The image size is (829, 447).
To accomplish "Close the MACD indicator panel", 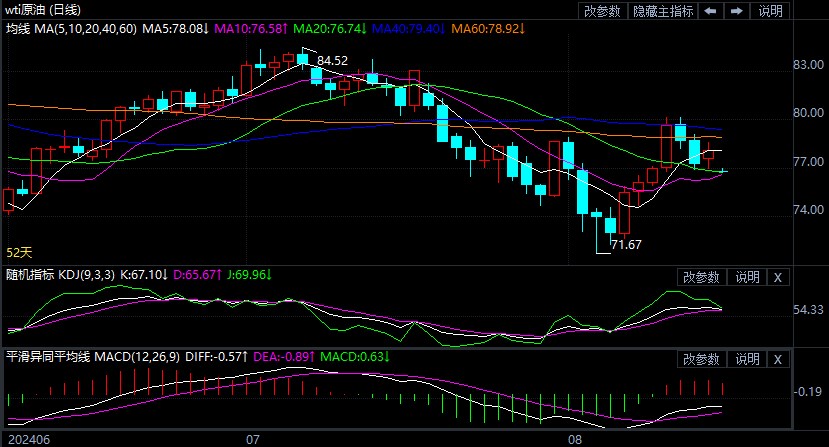I will point(779,359).
